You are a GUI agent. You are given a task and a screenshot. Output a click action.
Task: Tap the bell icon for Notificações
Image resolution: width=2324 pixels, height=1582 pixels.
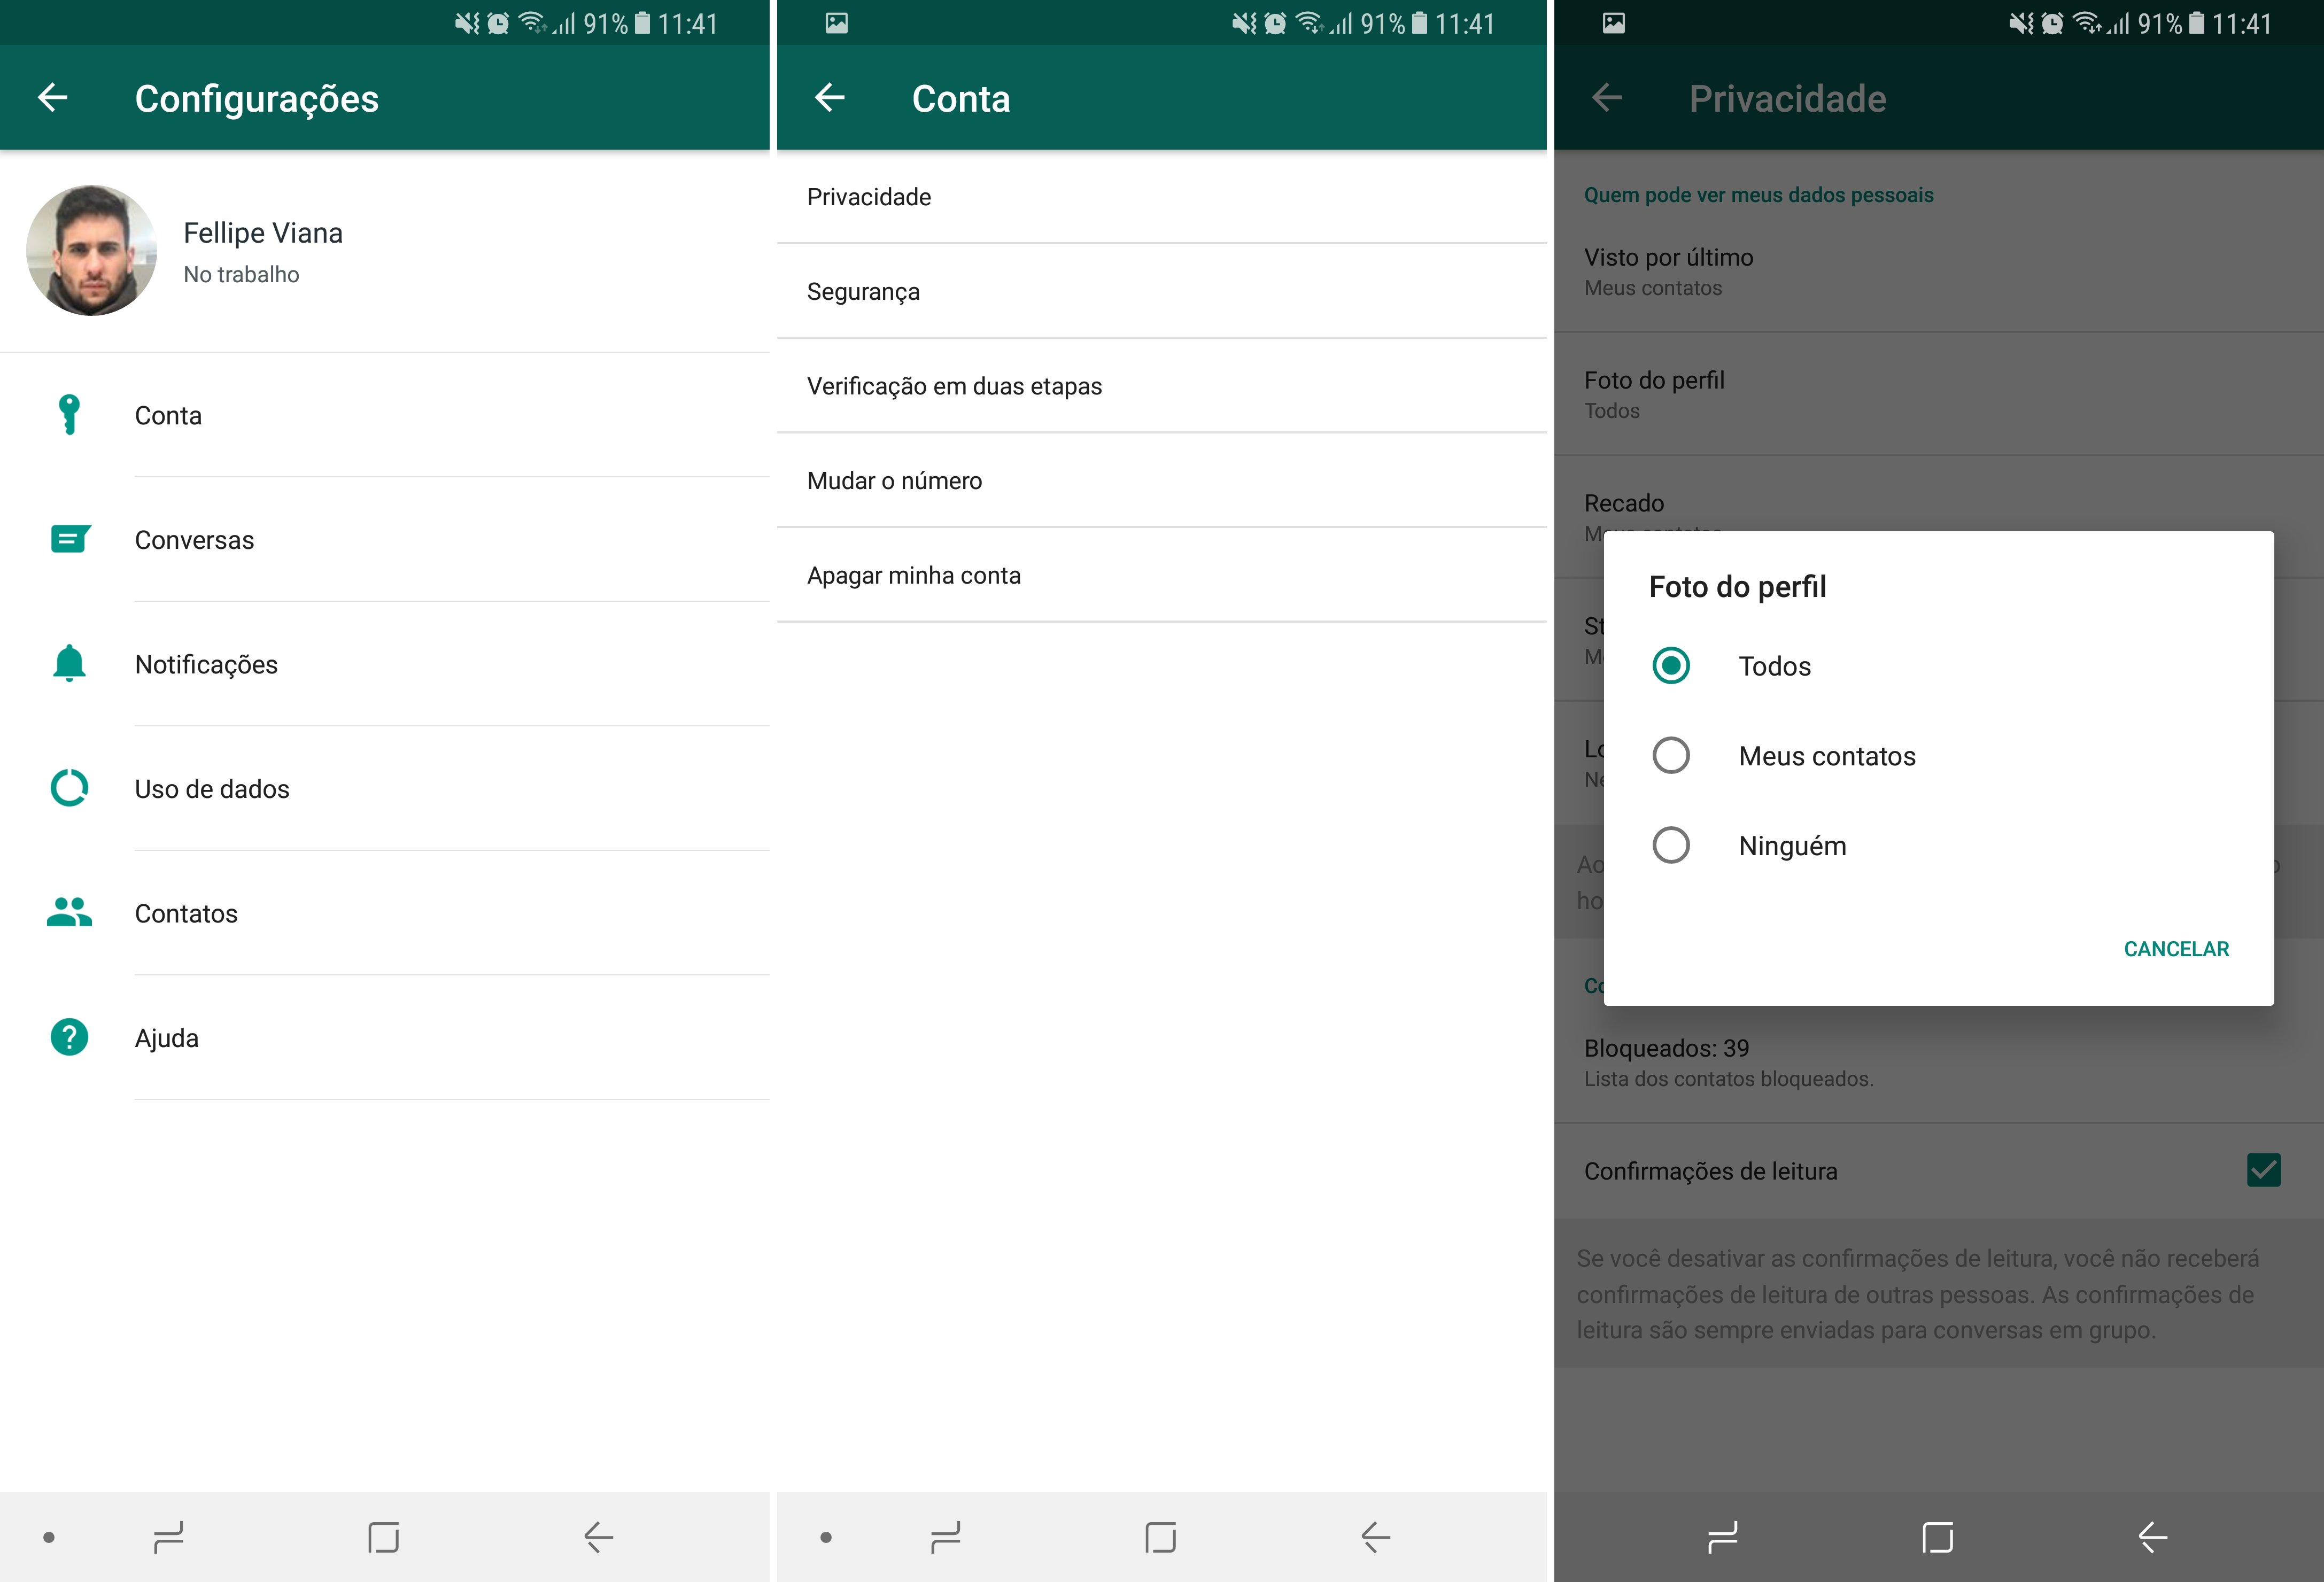69,663
